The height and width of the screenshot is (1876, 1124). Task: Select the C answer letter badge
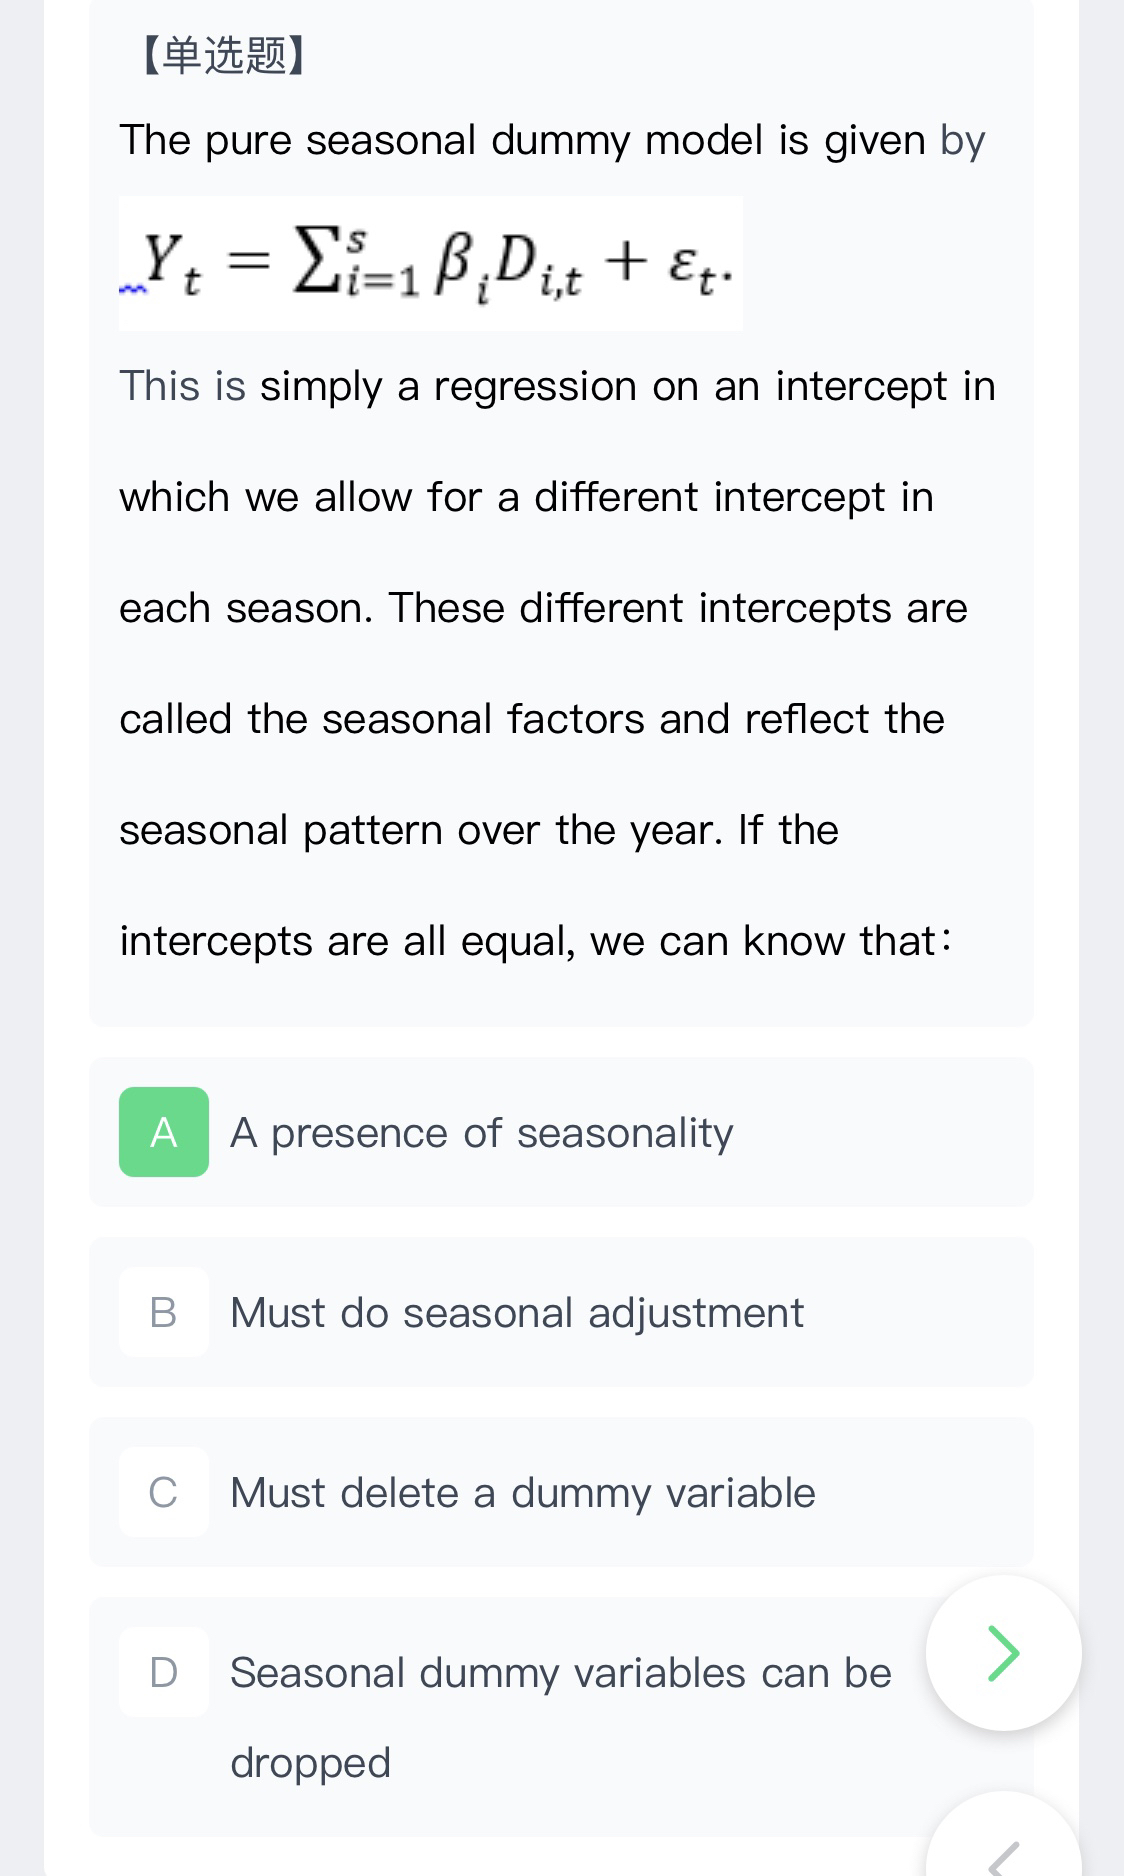click(164, 1492)
